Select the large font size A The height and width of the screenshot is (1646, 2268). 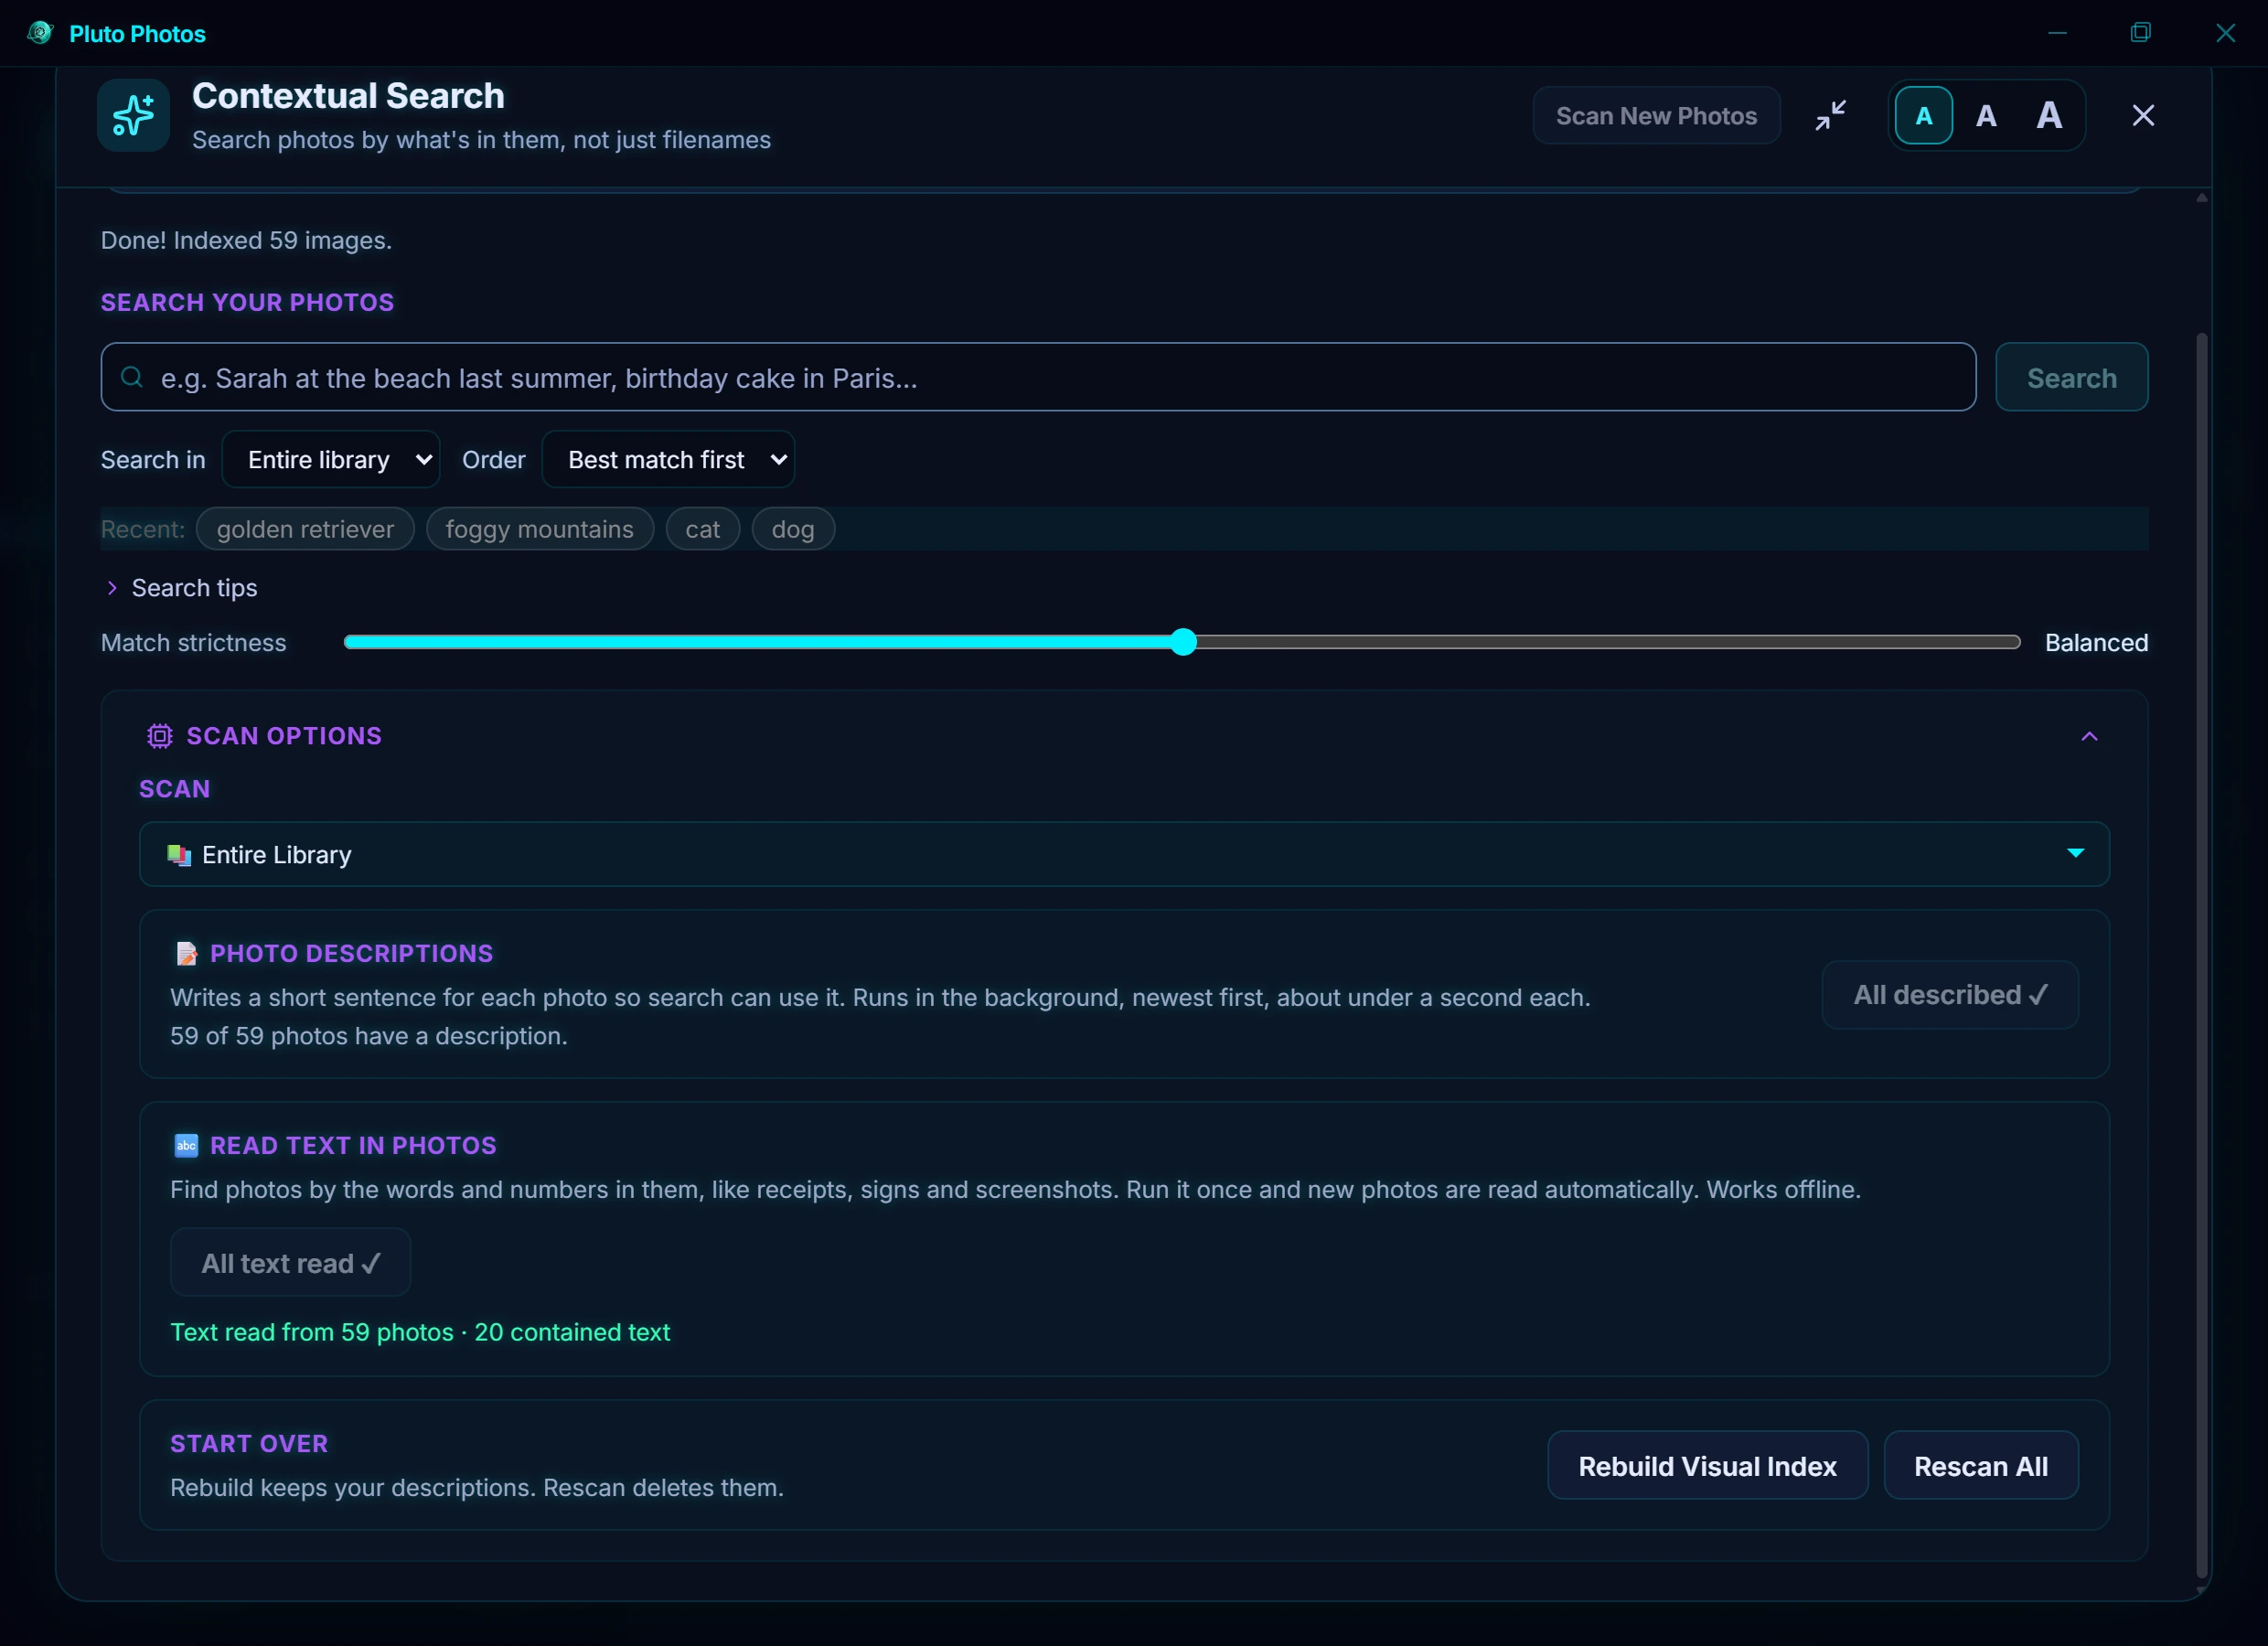(x=2049, y=116)
